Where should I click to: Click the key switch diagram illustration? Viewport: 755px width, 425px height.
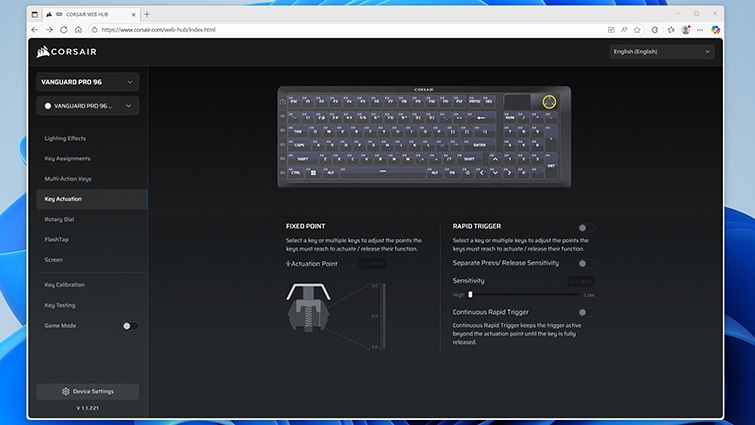coord(309,308)
